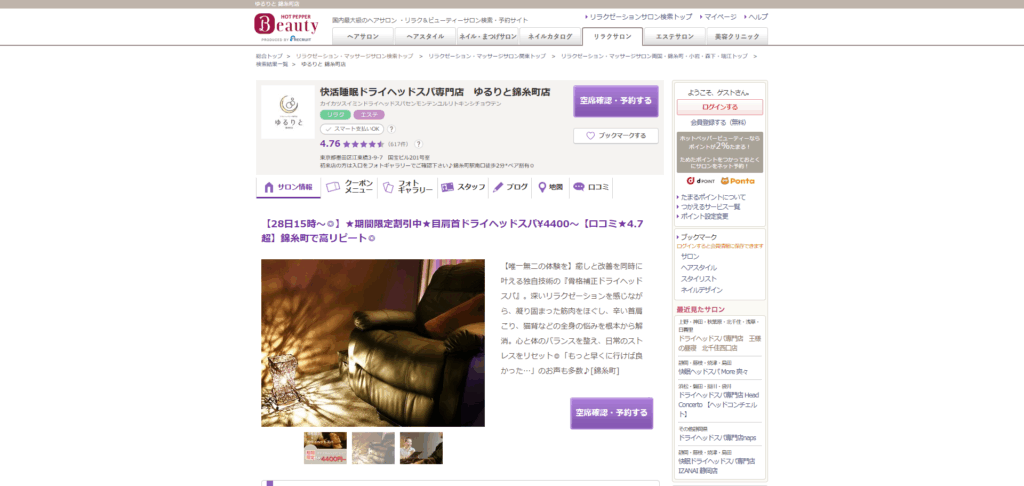Click lower 空席確認・予約する button
This screenshot has width=1024, height=486.
611,413
